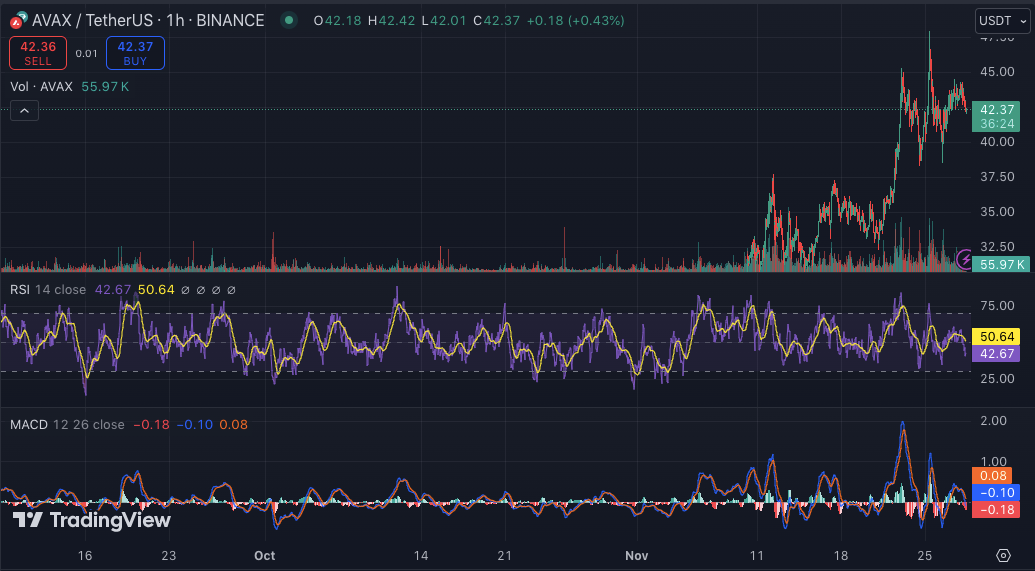
Task: Click purple RSI axis tag 42.67
Action: coord(996,354)
